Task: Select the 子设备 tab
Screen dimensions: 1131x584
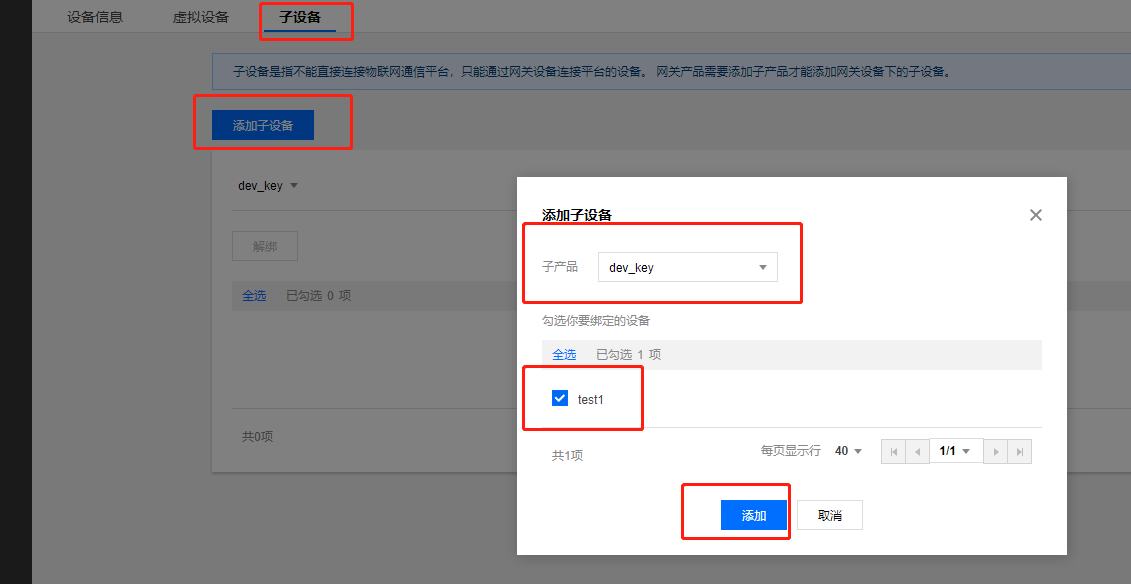Action: tap(303, 16)
